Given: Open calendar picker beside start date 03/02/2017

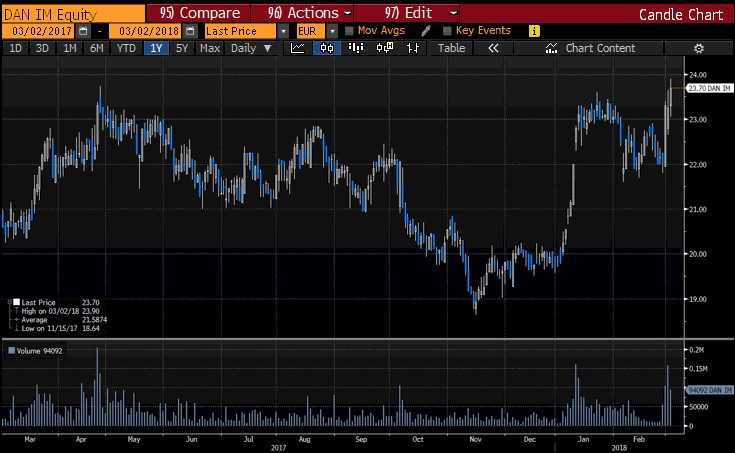Looking at the screenshot, I should (83, 31).
